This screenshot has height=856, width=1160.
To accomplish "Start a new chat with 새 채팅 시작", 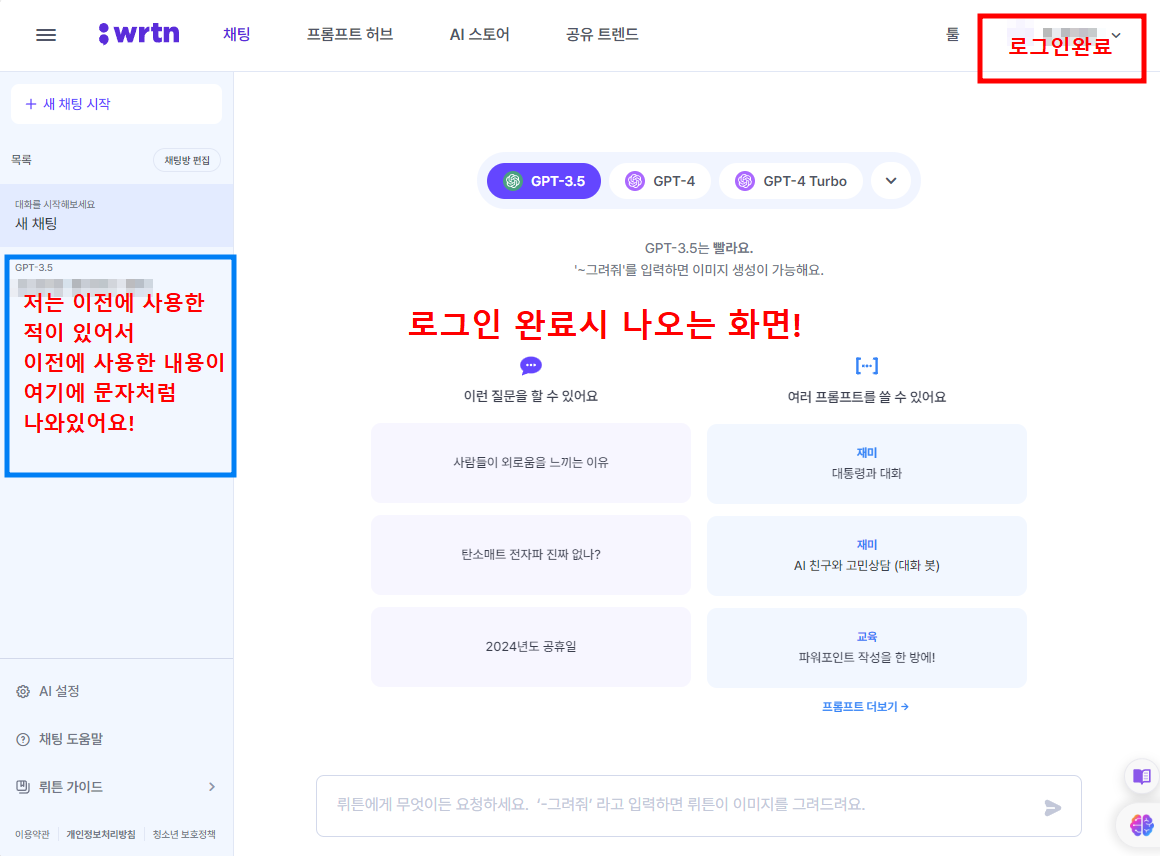I will point(116,104).
